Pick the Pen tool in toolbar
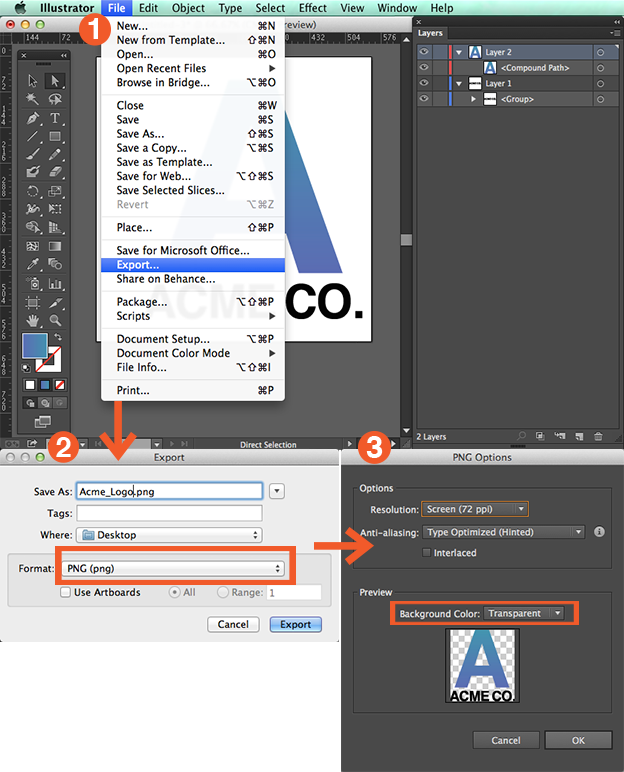Viewport: 624px width, 772px height. [x=33, y=118]
